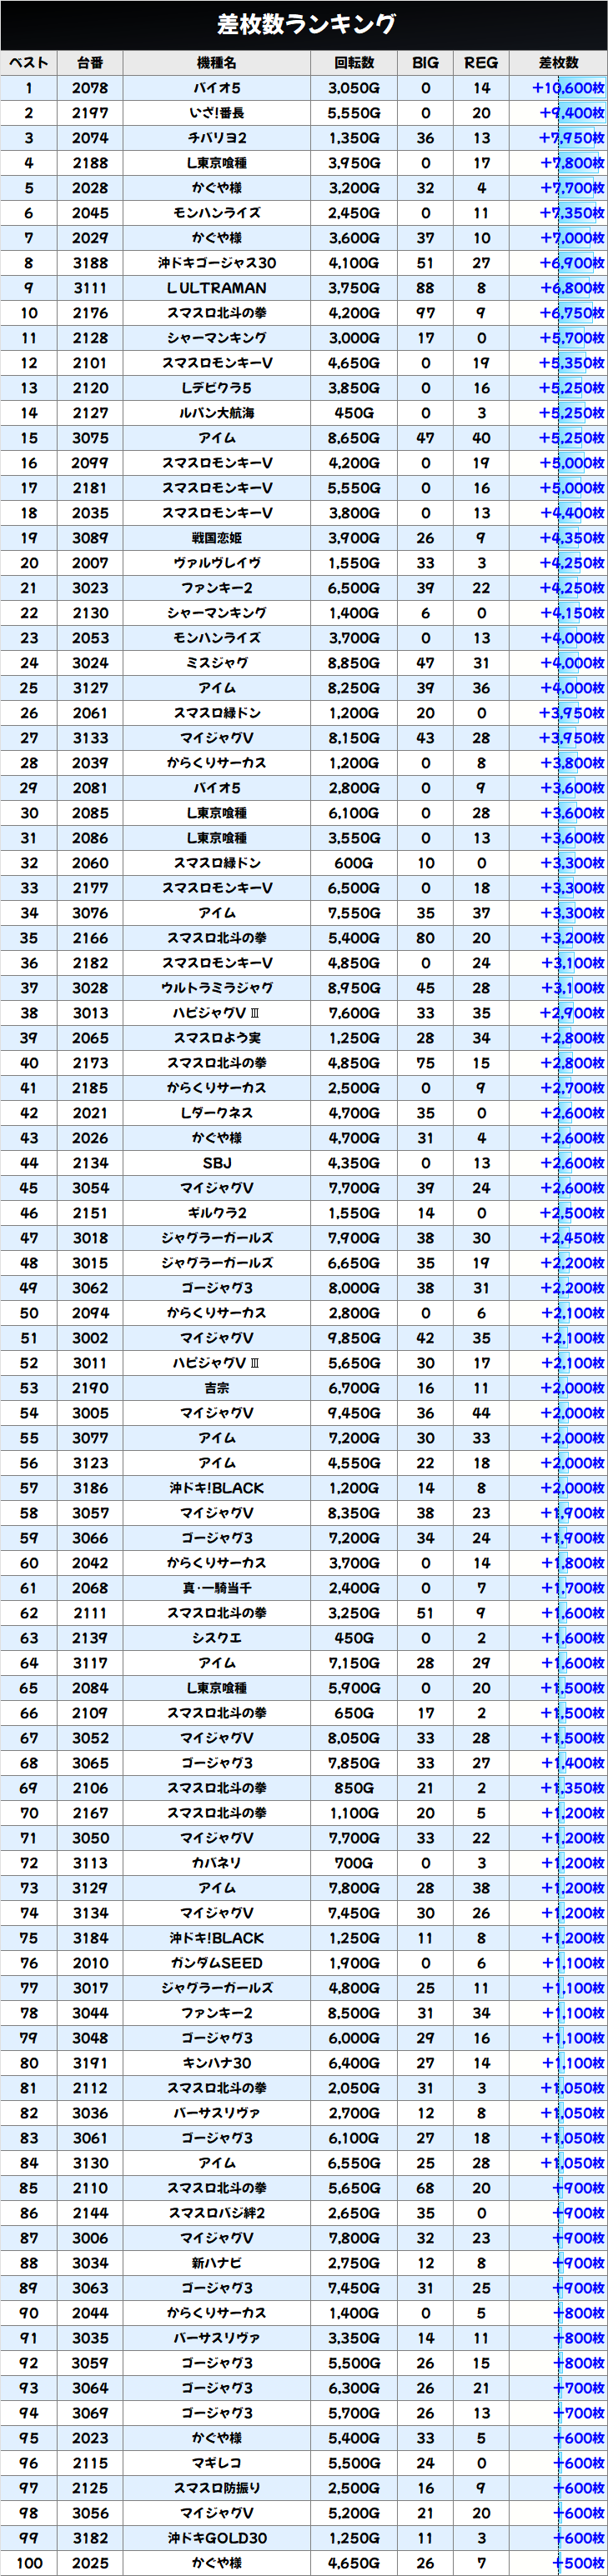608x2576 pixels.
Task: Select the 差枚数 column header
Action: point(558,63)
